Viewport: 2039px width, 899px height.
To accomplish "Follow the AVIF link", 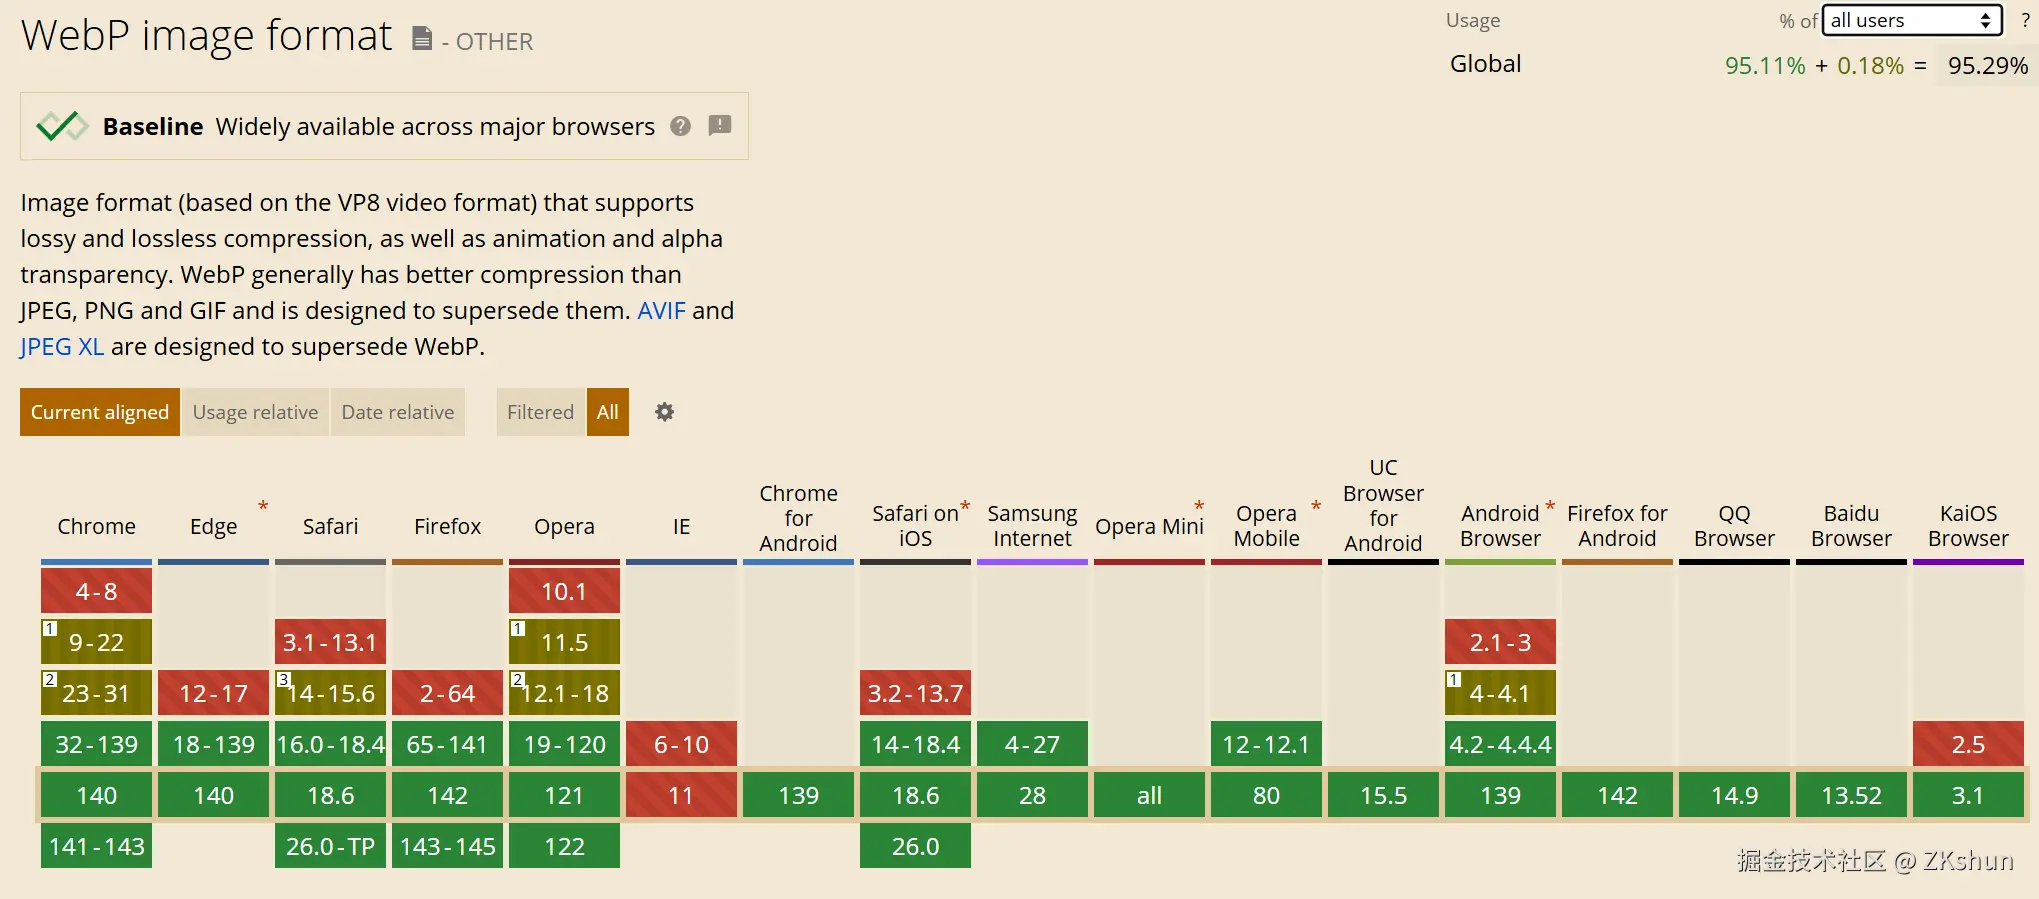I will (661, 310).
